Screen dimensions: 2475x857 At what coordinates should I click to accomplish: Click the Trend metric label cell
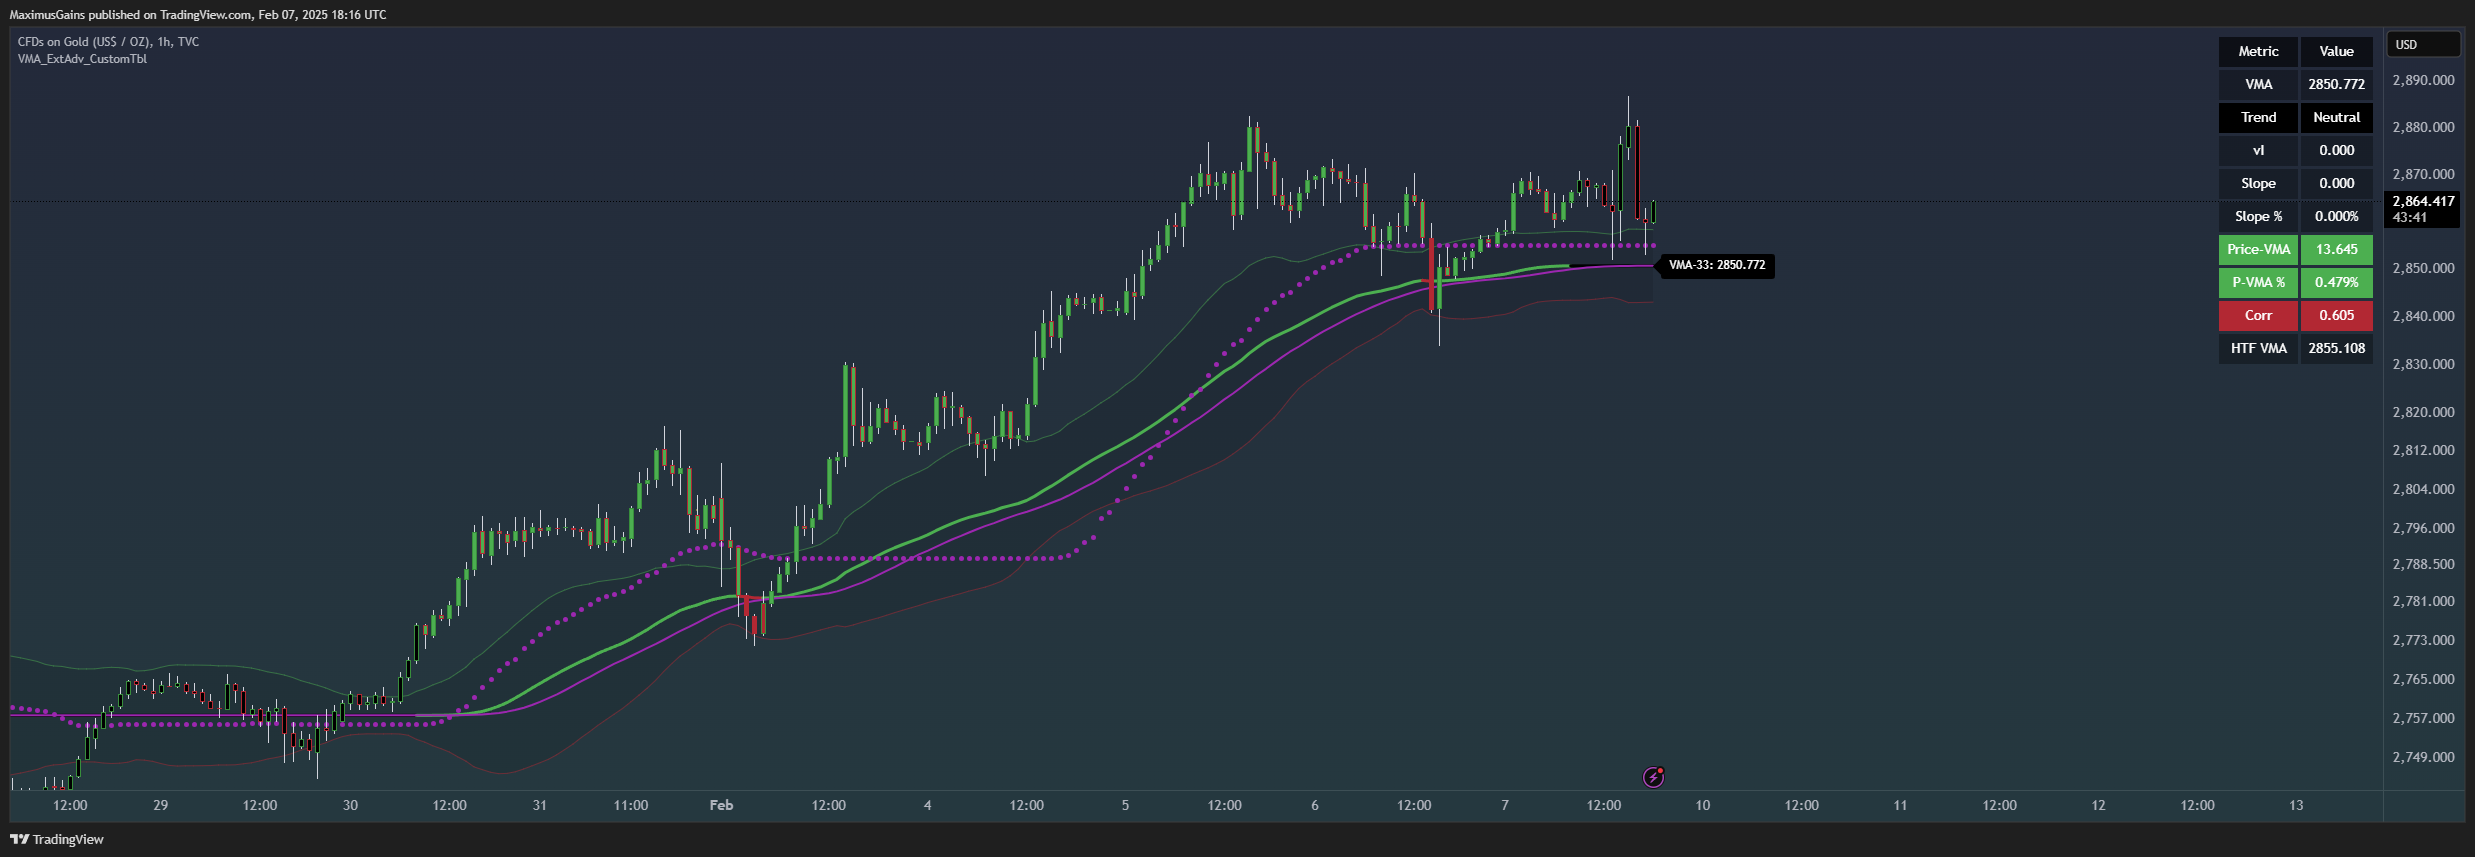click(2258, 117)
